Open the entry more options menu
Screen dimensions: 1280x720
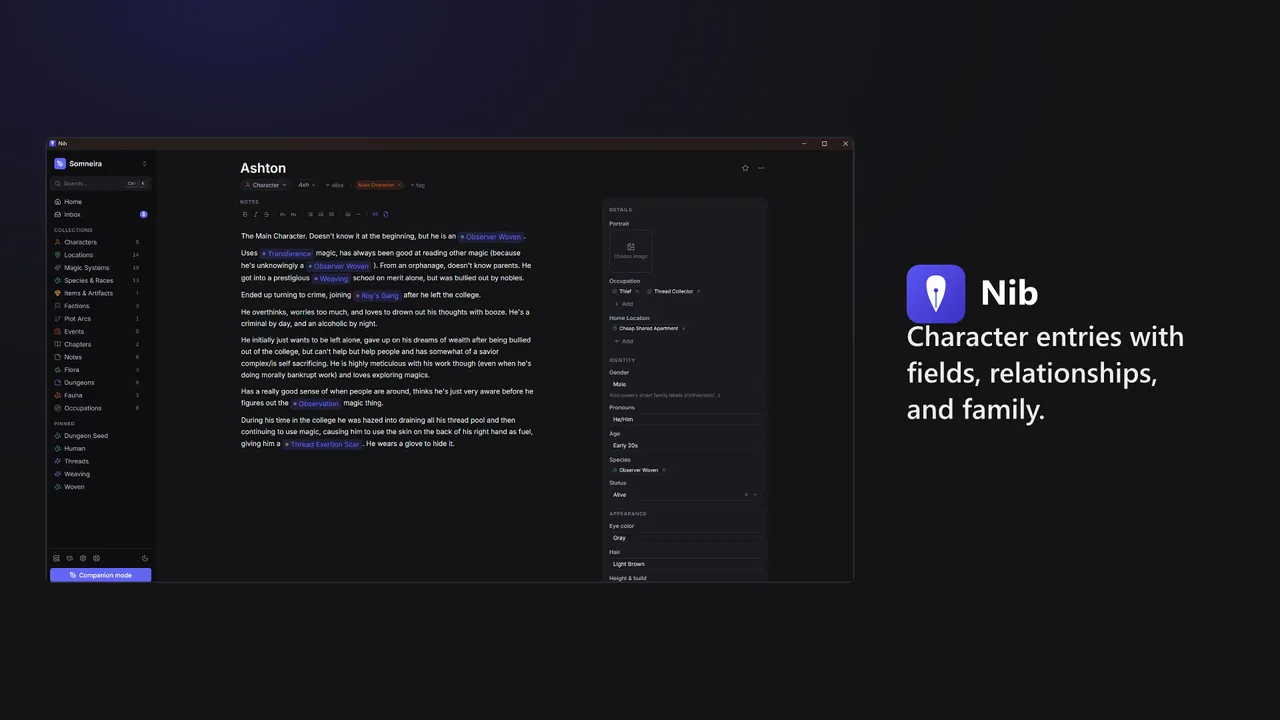761,168
